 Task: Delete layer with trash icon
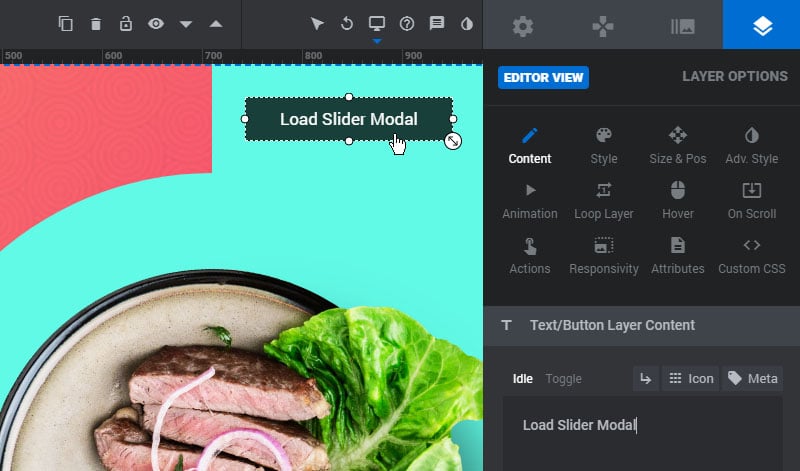[96, 24]
